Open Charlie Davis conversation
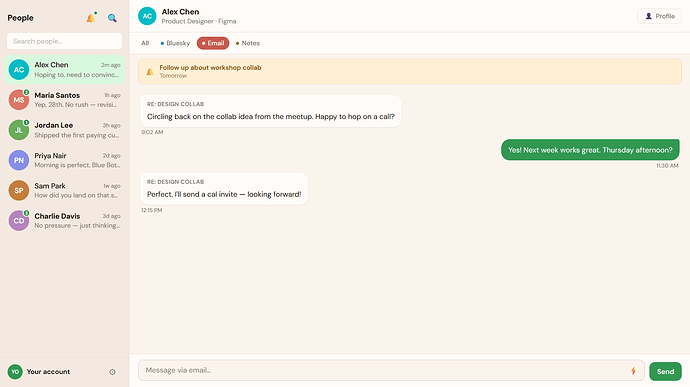This screenshot has width=690, height=387. [x=64, y=221]
